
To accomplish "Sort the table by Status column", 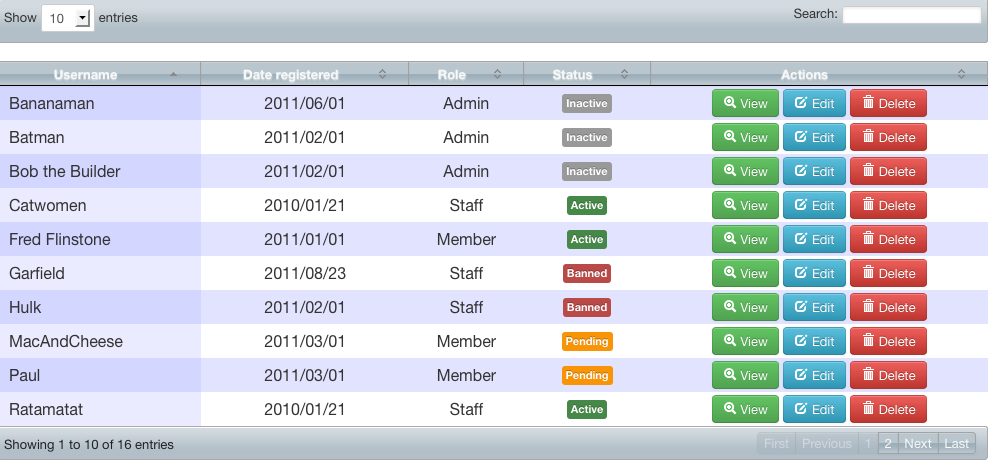I will pyautogui.click(x=586, y=75).
